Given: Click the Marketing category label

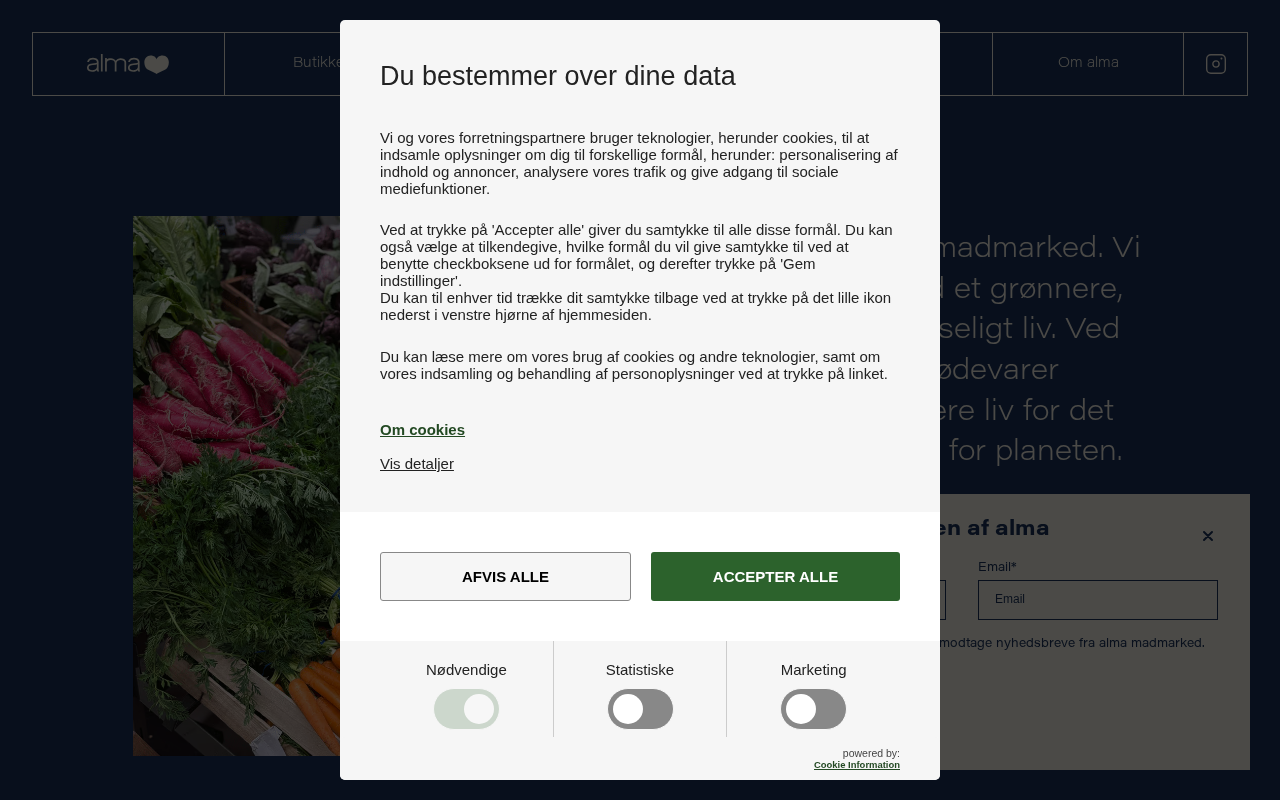Looking at the screenshot, I should tap(813, 670).
